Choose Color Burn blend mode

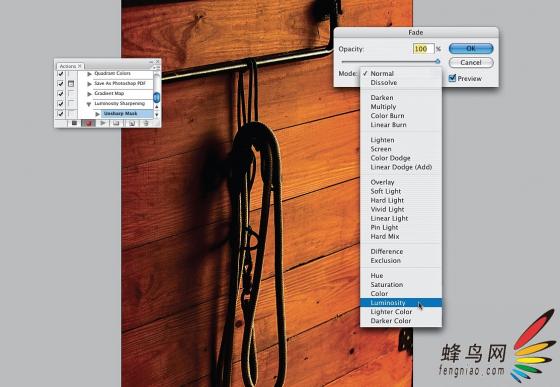[401, 116]
